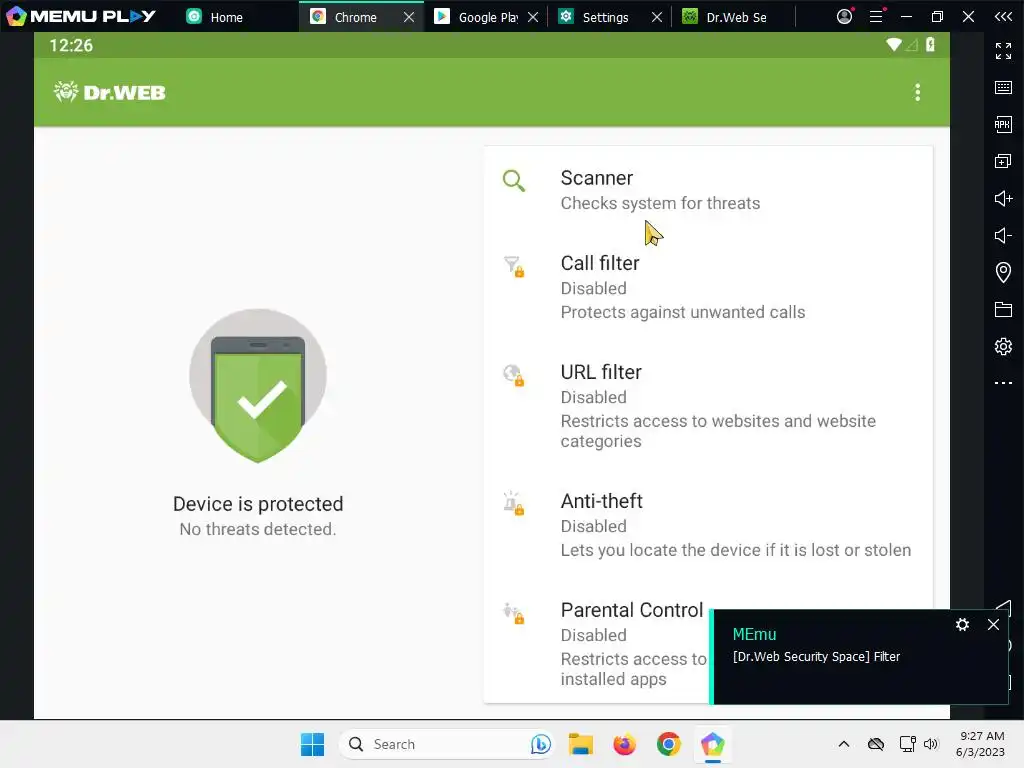Screen dimensions: 1024x768
Task: Launch Firefox from the taskbar
Action: pyautogui.click(x=625, y=744)
